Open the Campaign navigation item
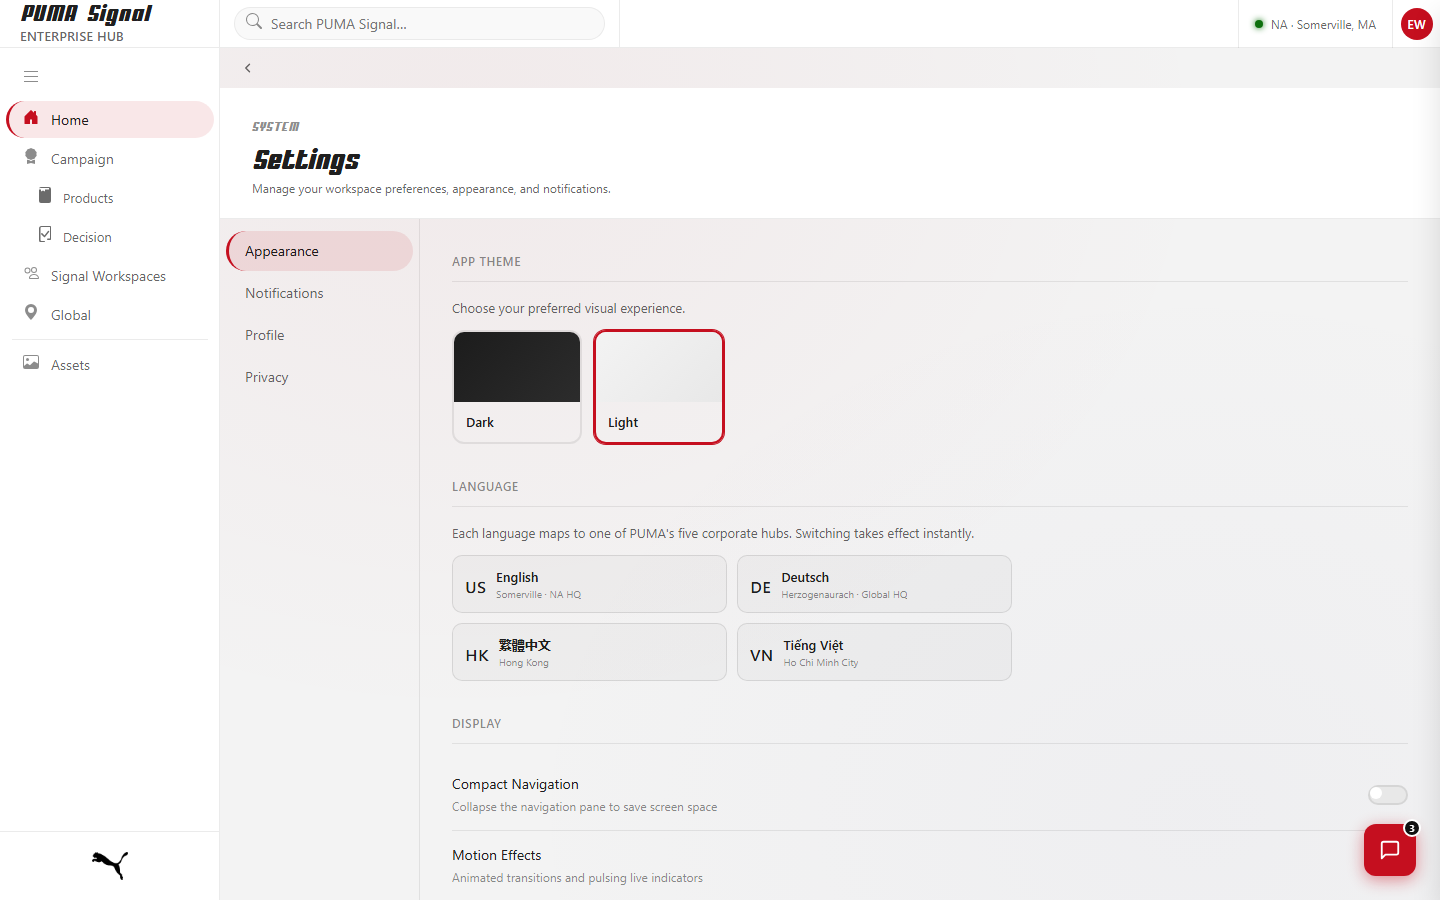 point(110,159)
